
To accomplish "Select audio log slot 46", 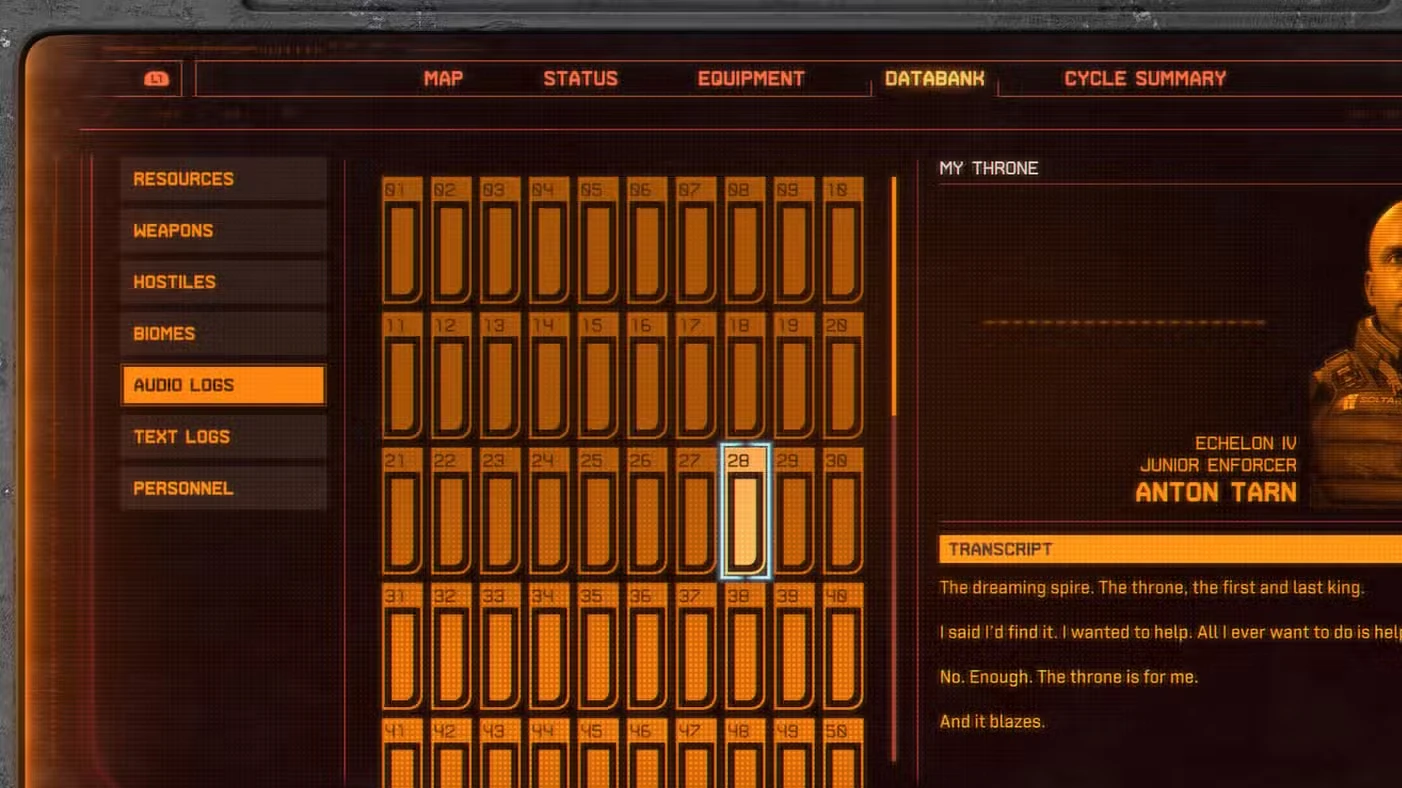I will coord(647,753).
